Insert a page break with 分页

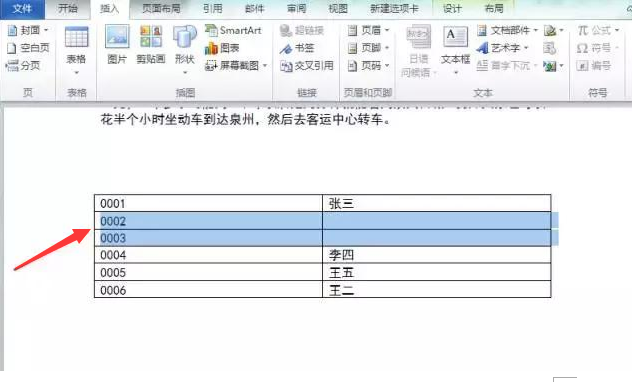pos(23,65)
